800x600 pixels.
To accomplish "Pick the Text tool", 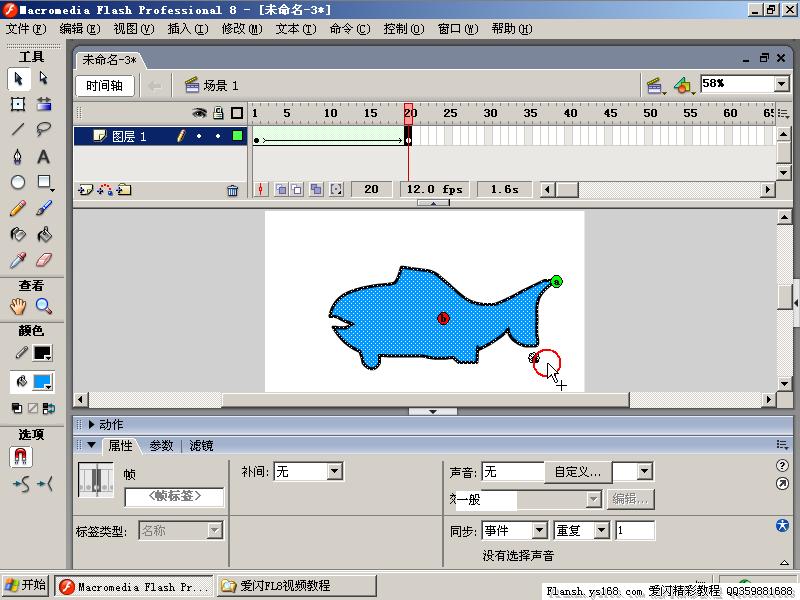I will pos(44,156).
